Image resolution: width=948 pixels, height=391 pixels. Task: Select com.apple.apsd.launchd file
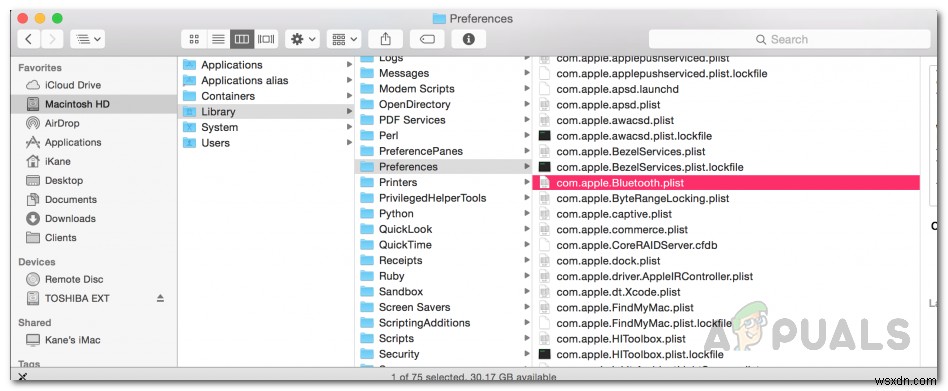(x=726, y=89)
